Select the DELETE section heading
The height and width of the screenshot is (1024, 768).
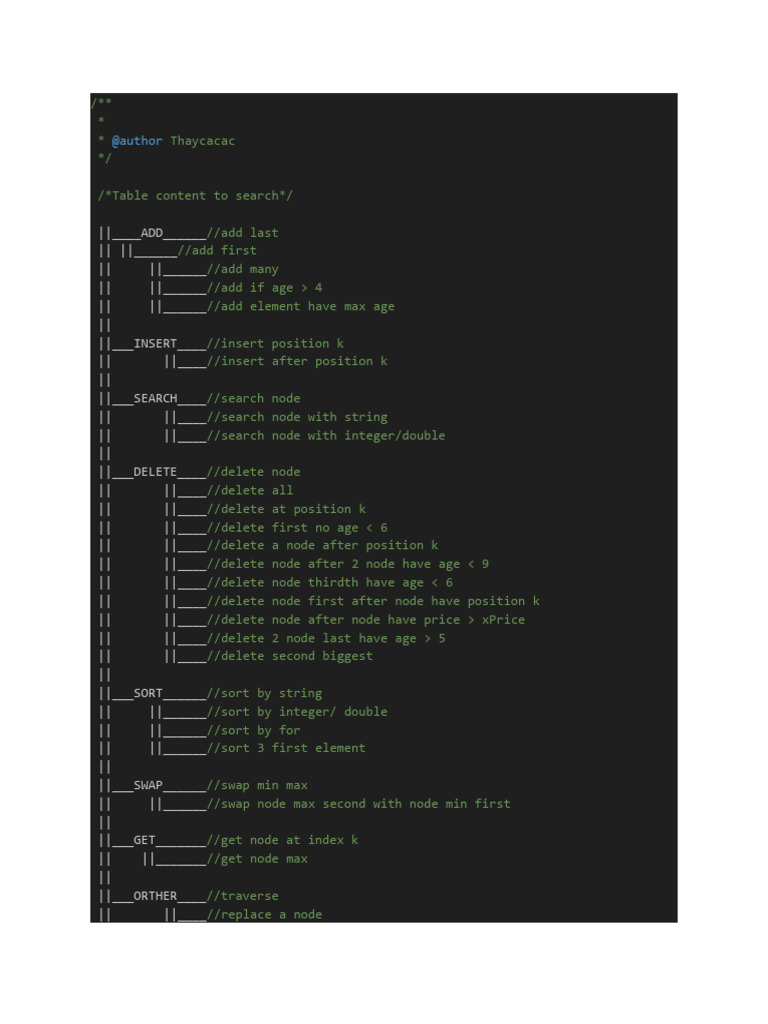coord(155,472)
